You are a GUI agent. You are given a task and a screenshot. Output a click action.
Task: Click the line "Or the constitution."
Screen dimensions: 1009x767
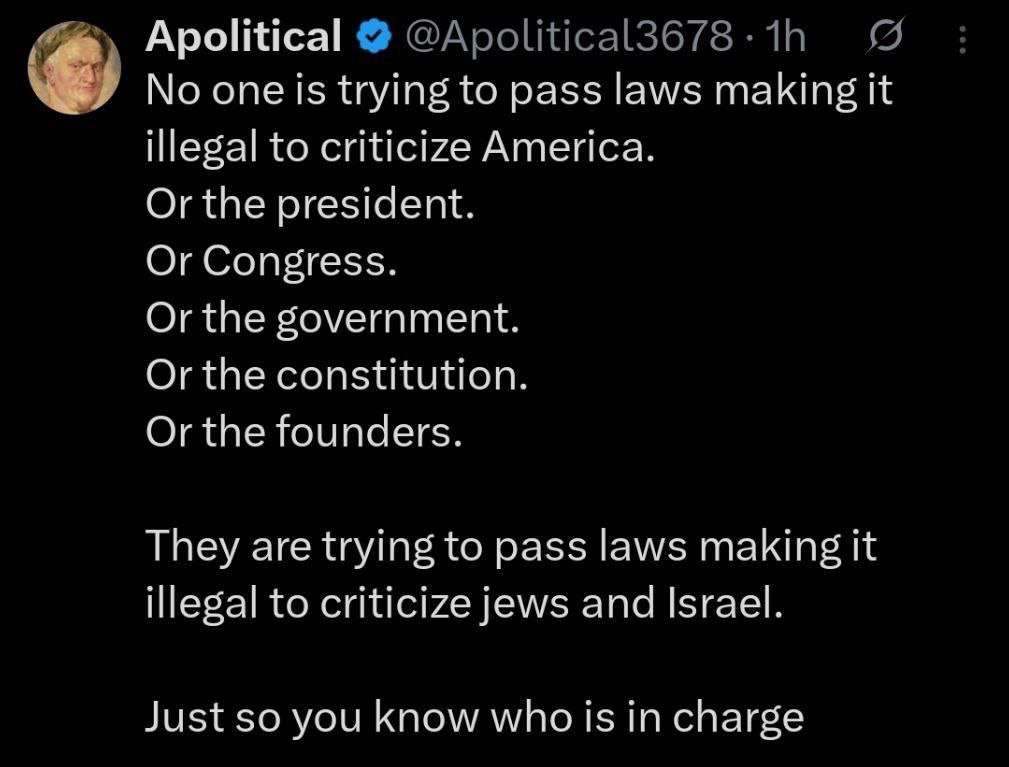(336, 375)
